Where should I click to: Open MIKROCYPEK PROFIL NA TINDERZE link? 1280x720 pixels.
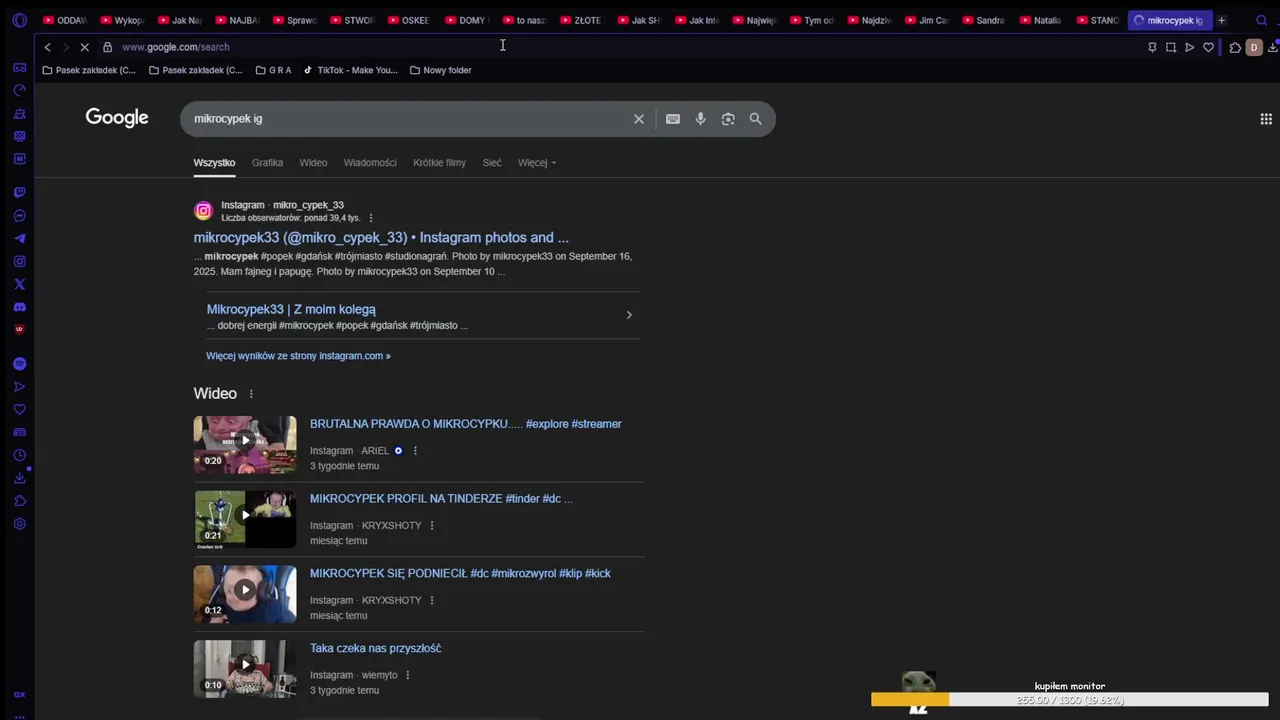click(441, 499)
